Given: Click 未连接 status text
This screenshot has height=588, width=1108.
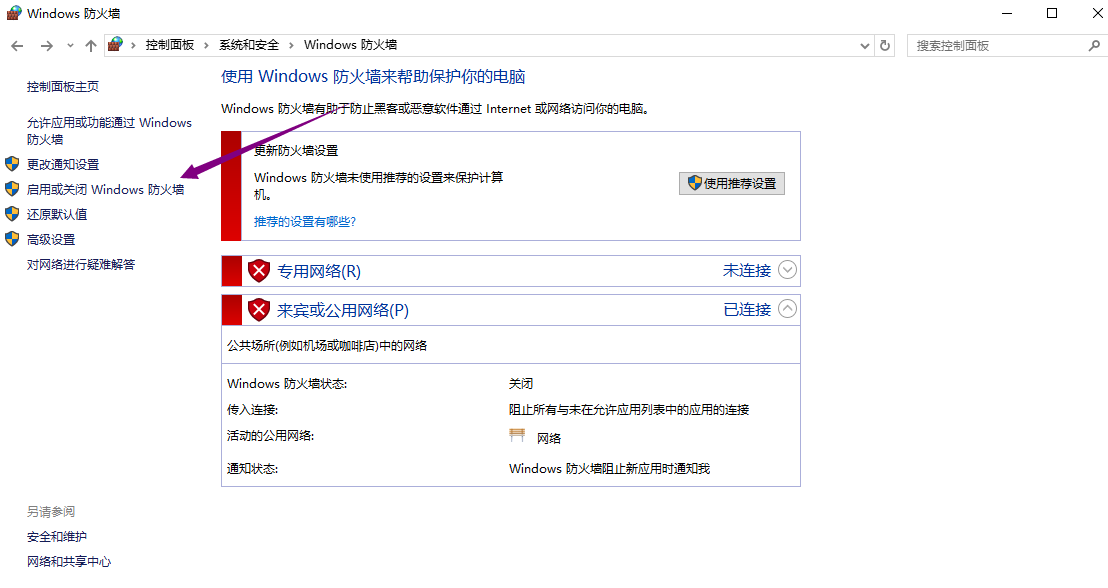Looking at the screenshot, I should pos(747,271).
